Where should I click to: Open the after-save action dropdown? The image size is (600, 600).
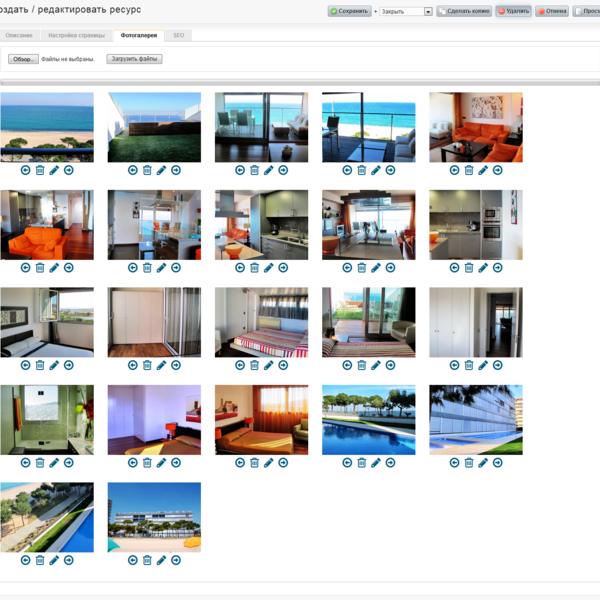[406, 11]
